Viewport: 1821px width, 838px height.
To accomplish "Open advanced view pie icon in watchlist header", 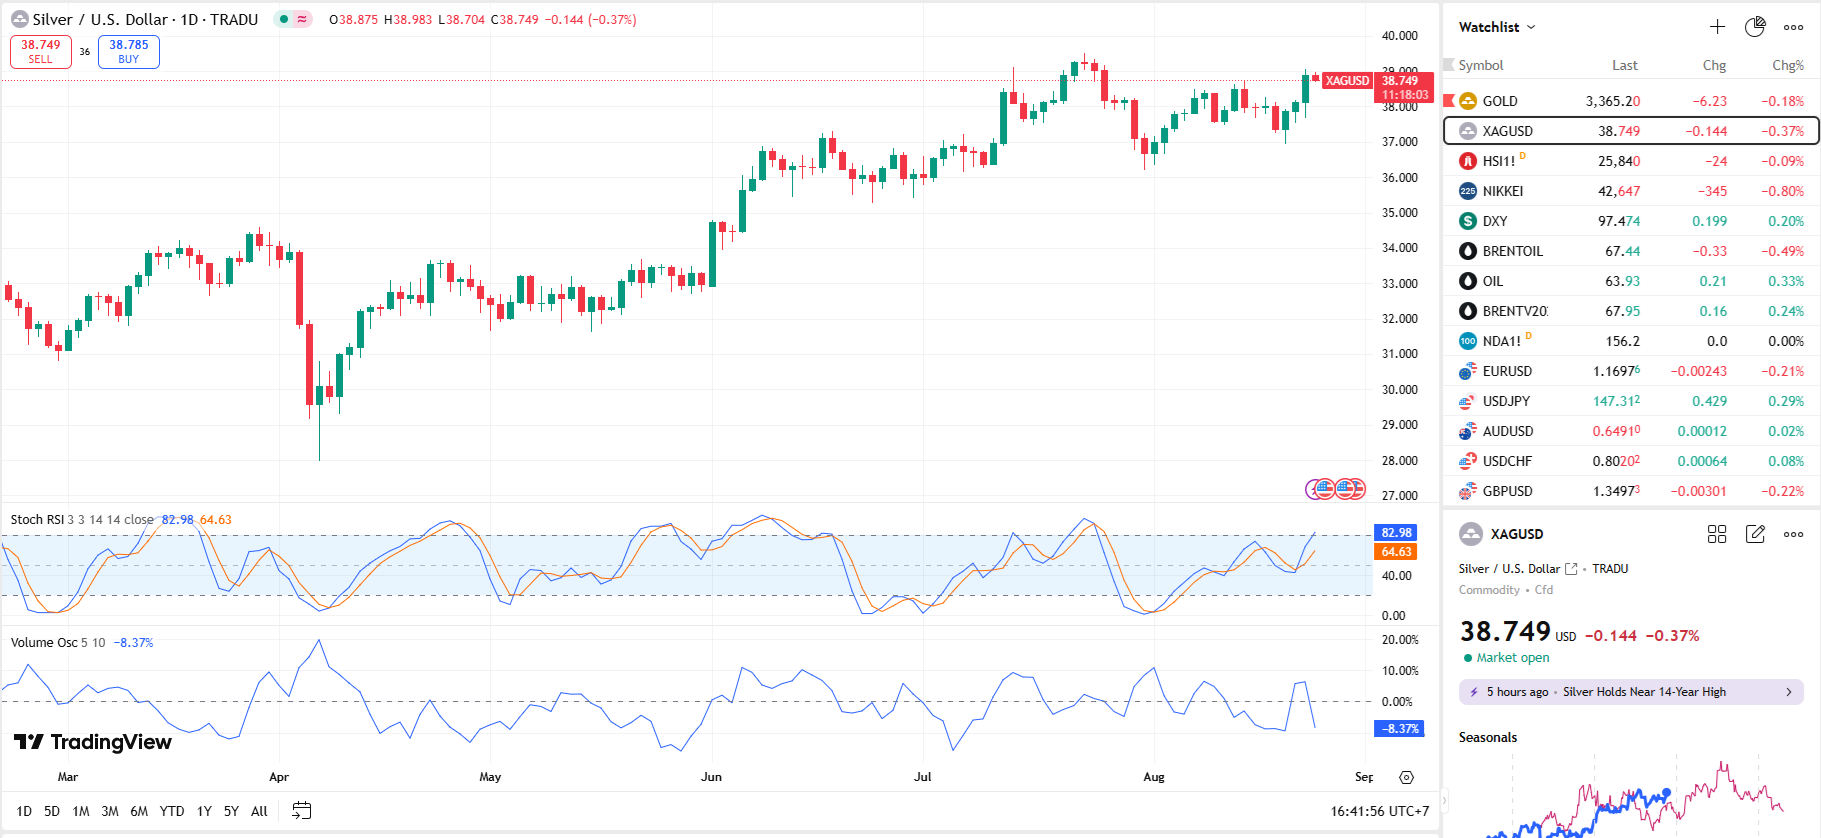I will 1755,27.
